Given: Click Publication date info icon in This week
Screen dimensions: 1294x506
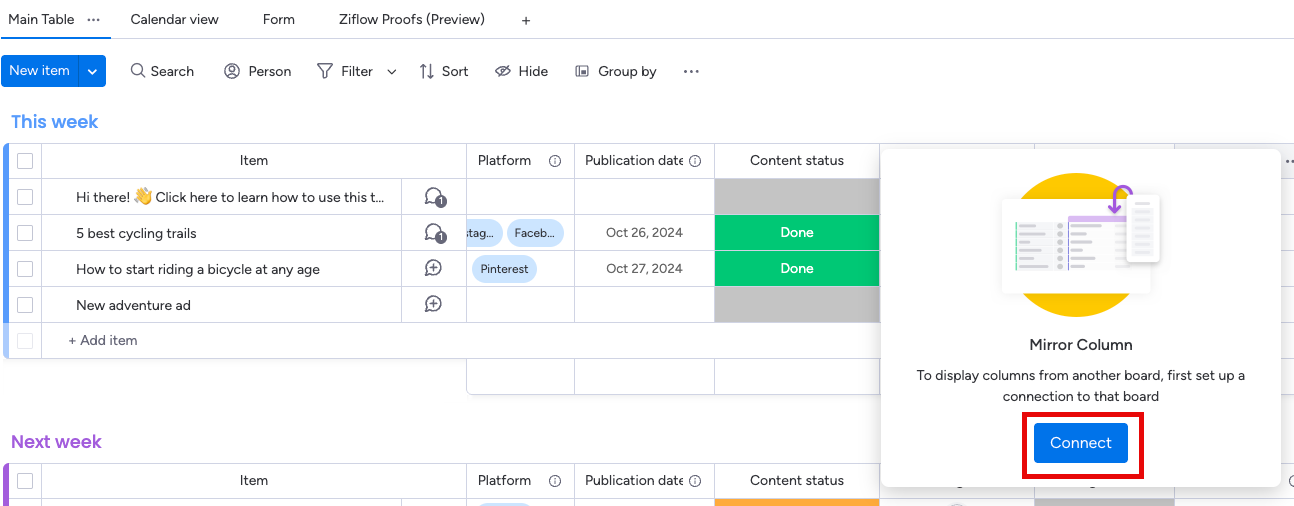Looking at the screenshot, I should [695, 161].
